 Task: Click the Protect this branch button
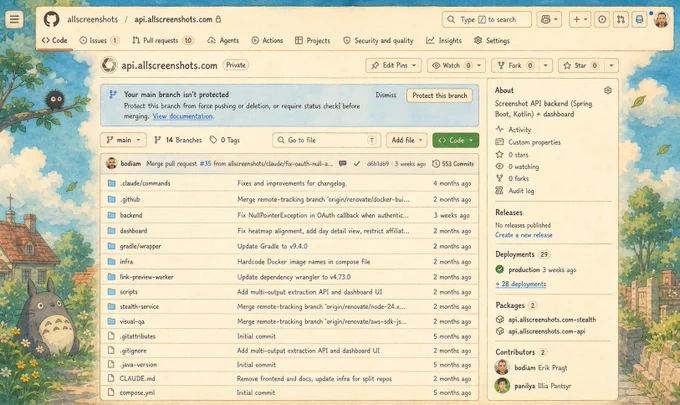439,95
